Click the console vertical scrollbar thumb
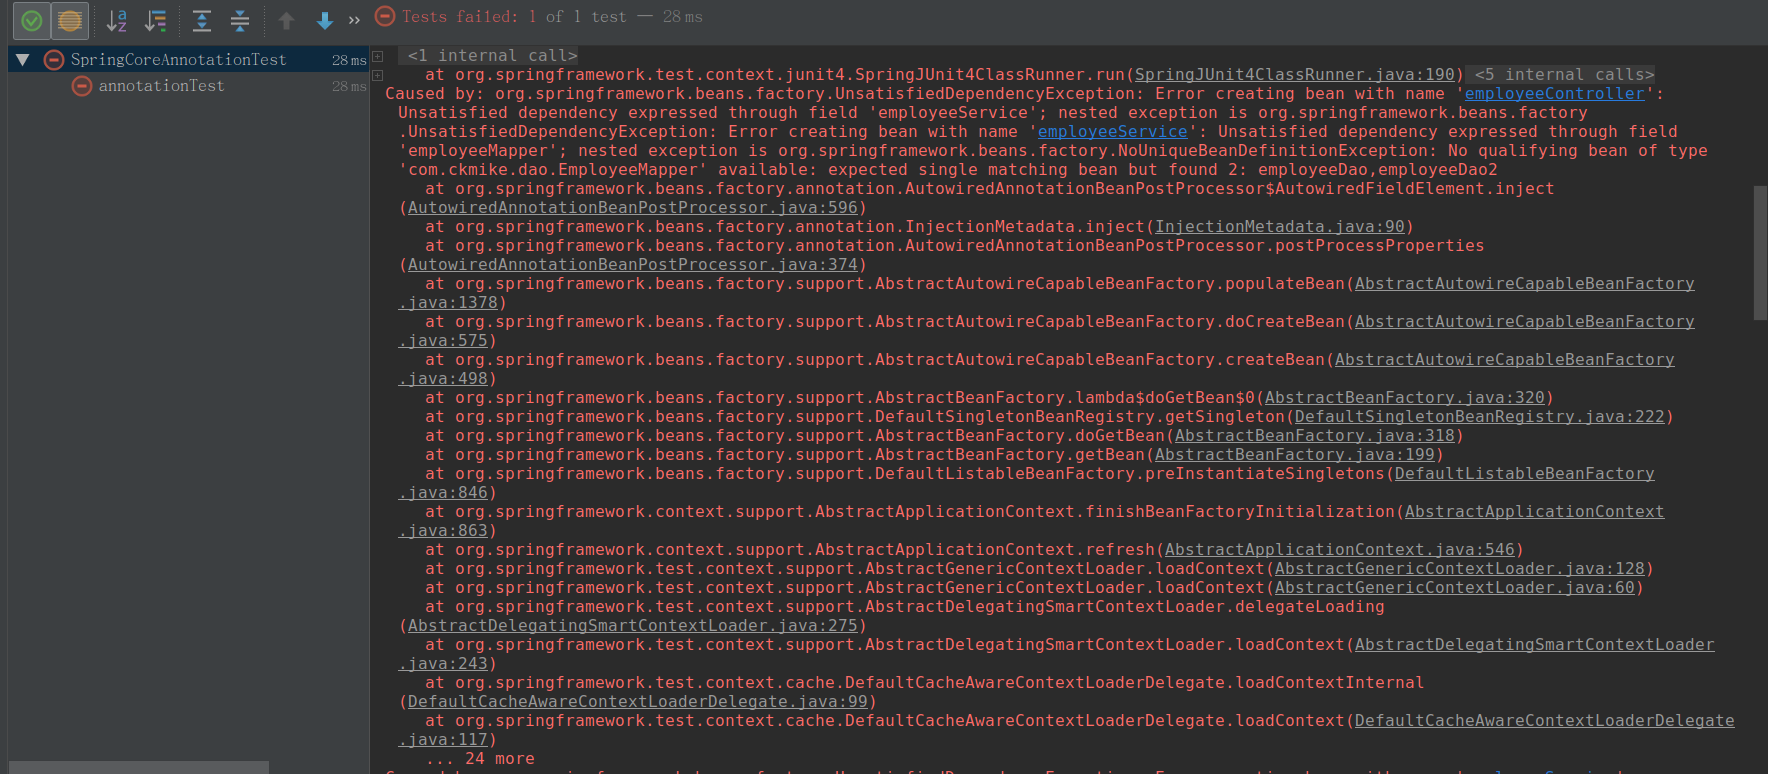Image resolution: width=1768 pixels, height=774 pixels. (x=1760, y=253)
